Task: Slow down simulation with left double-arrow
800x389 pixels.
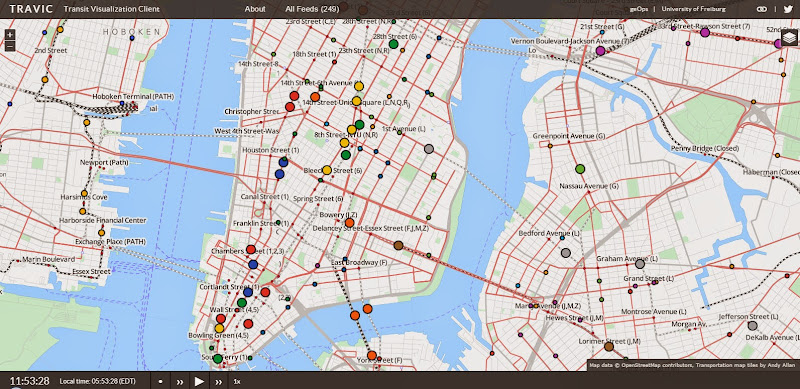Action: coord(180,381)
